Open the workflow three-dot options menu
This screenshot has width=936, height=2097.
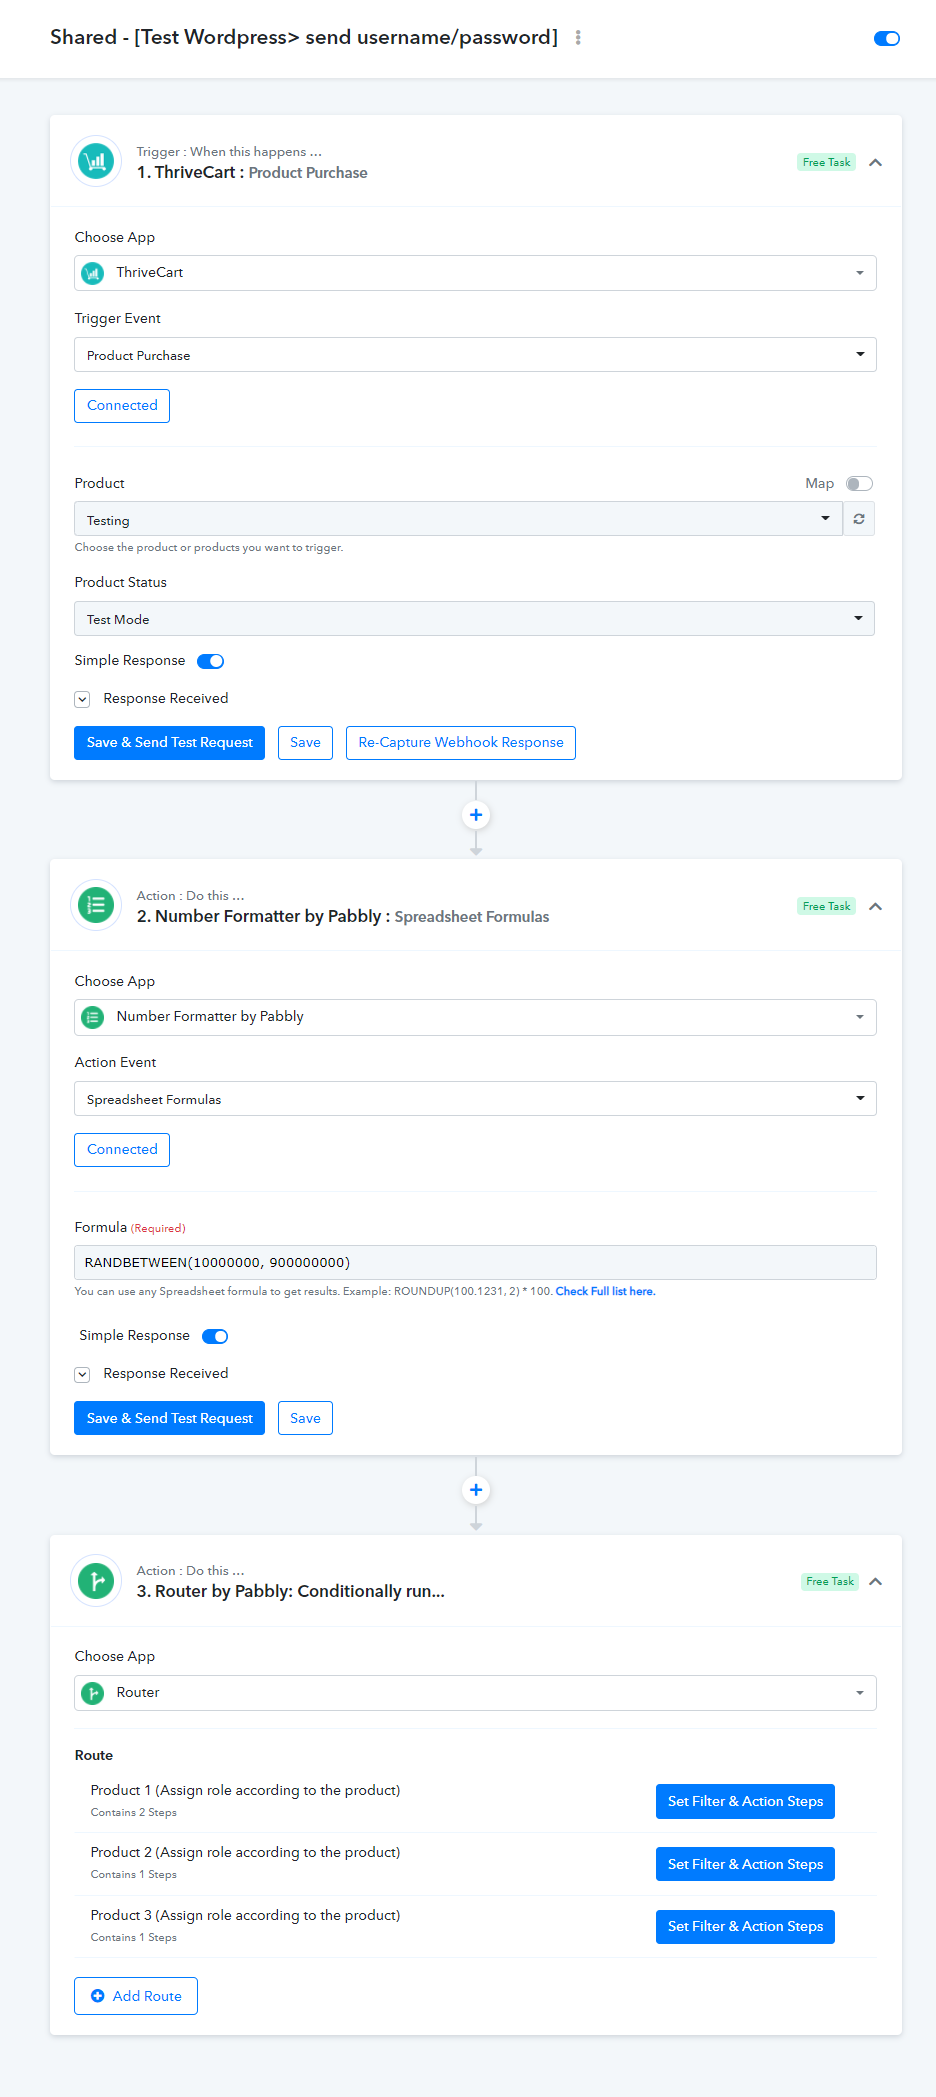pyautogui.click(x=578, y=37)
